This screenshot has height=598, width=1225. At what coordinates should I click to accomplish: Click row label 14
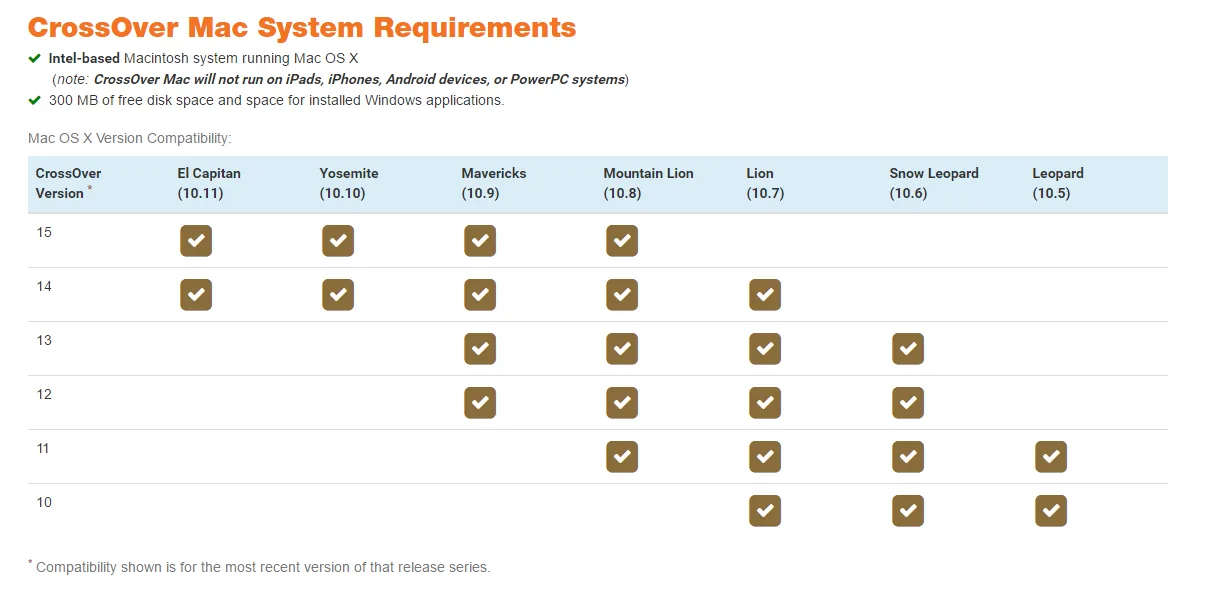(x=44, y=286)
